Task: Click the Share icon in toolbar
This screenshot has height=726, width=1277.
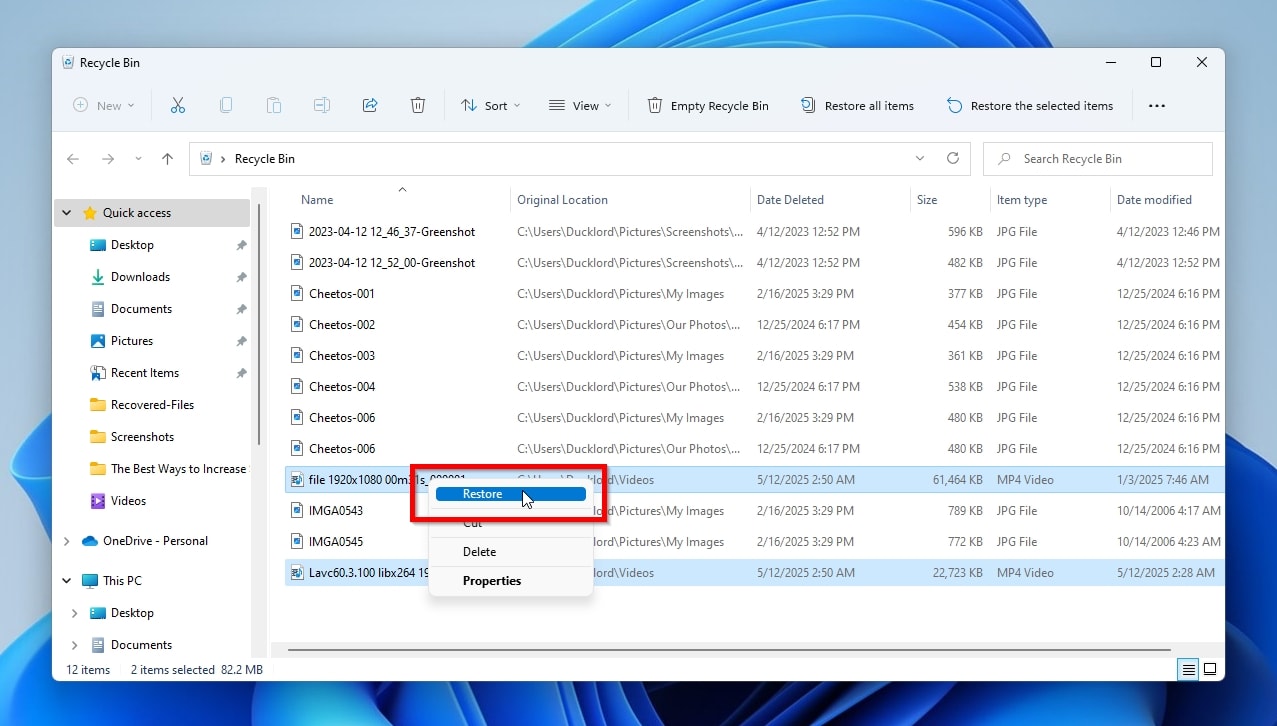Action: pyautogui.click(x=370, y=105)
